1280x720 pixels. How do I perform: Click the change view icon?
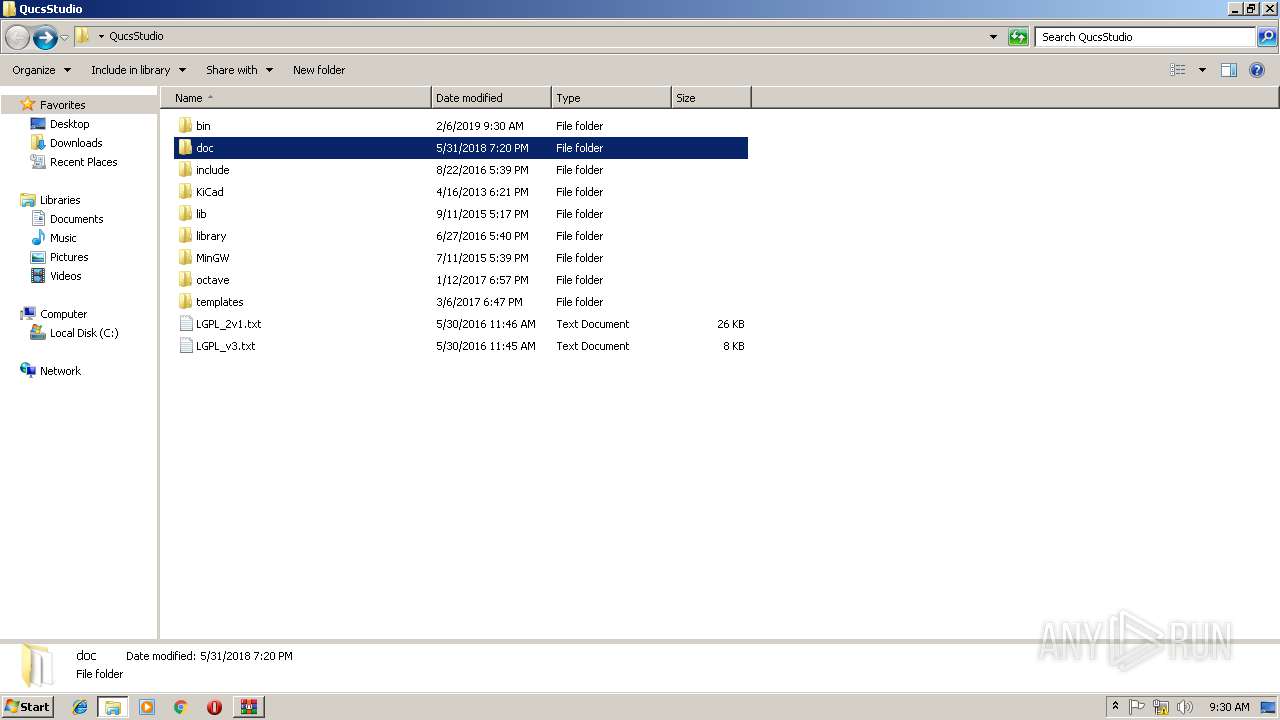[x=1178, y=70]
